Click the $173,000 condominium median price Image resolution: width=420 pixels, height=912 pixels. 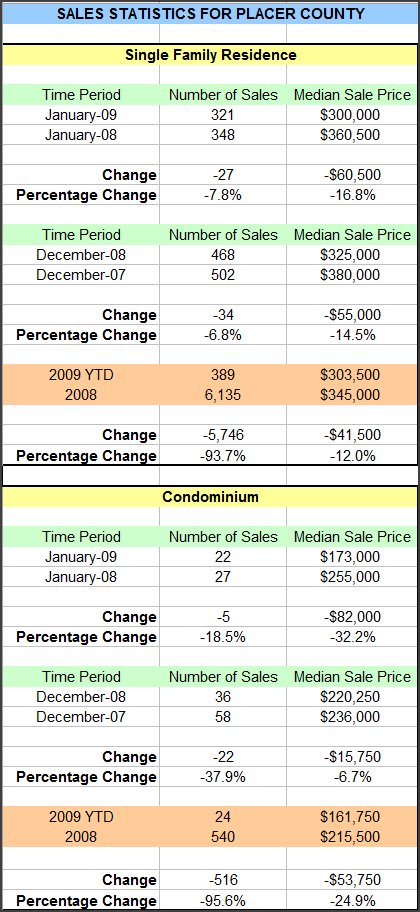point(351,557)
